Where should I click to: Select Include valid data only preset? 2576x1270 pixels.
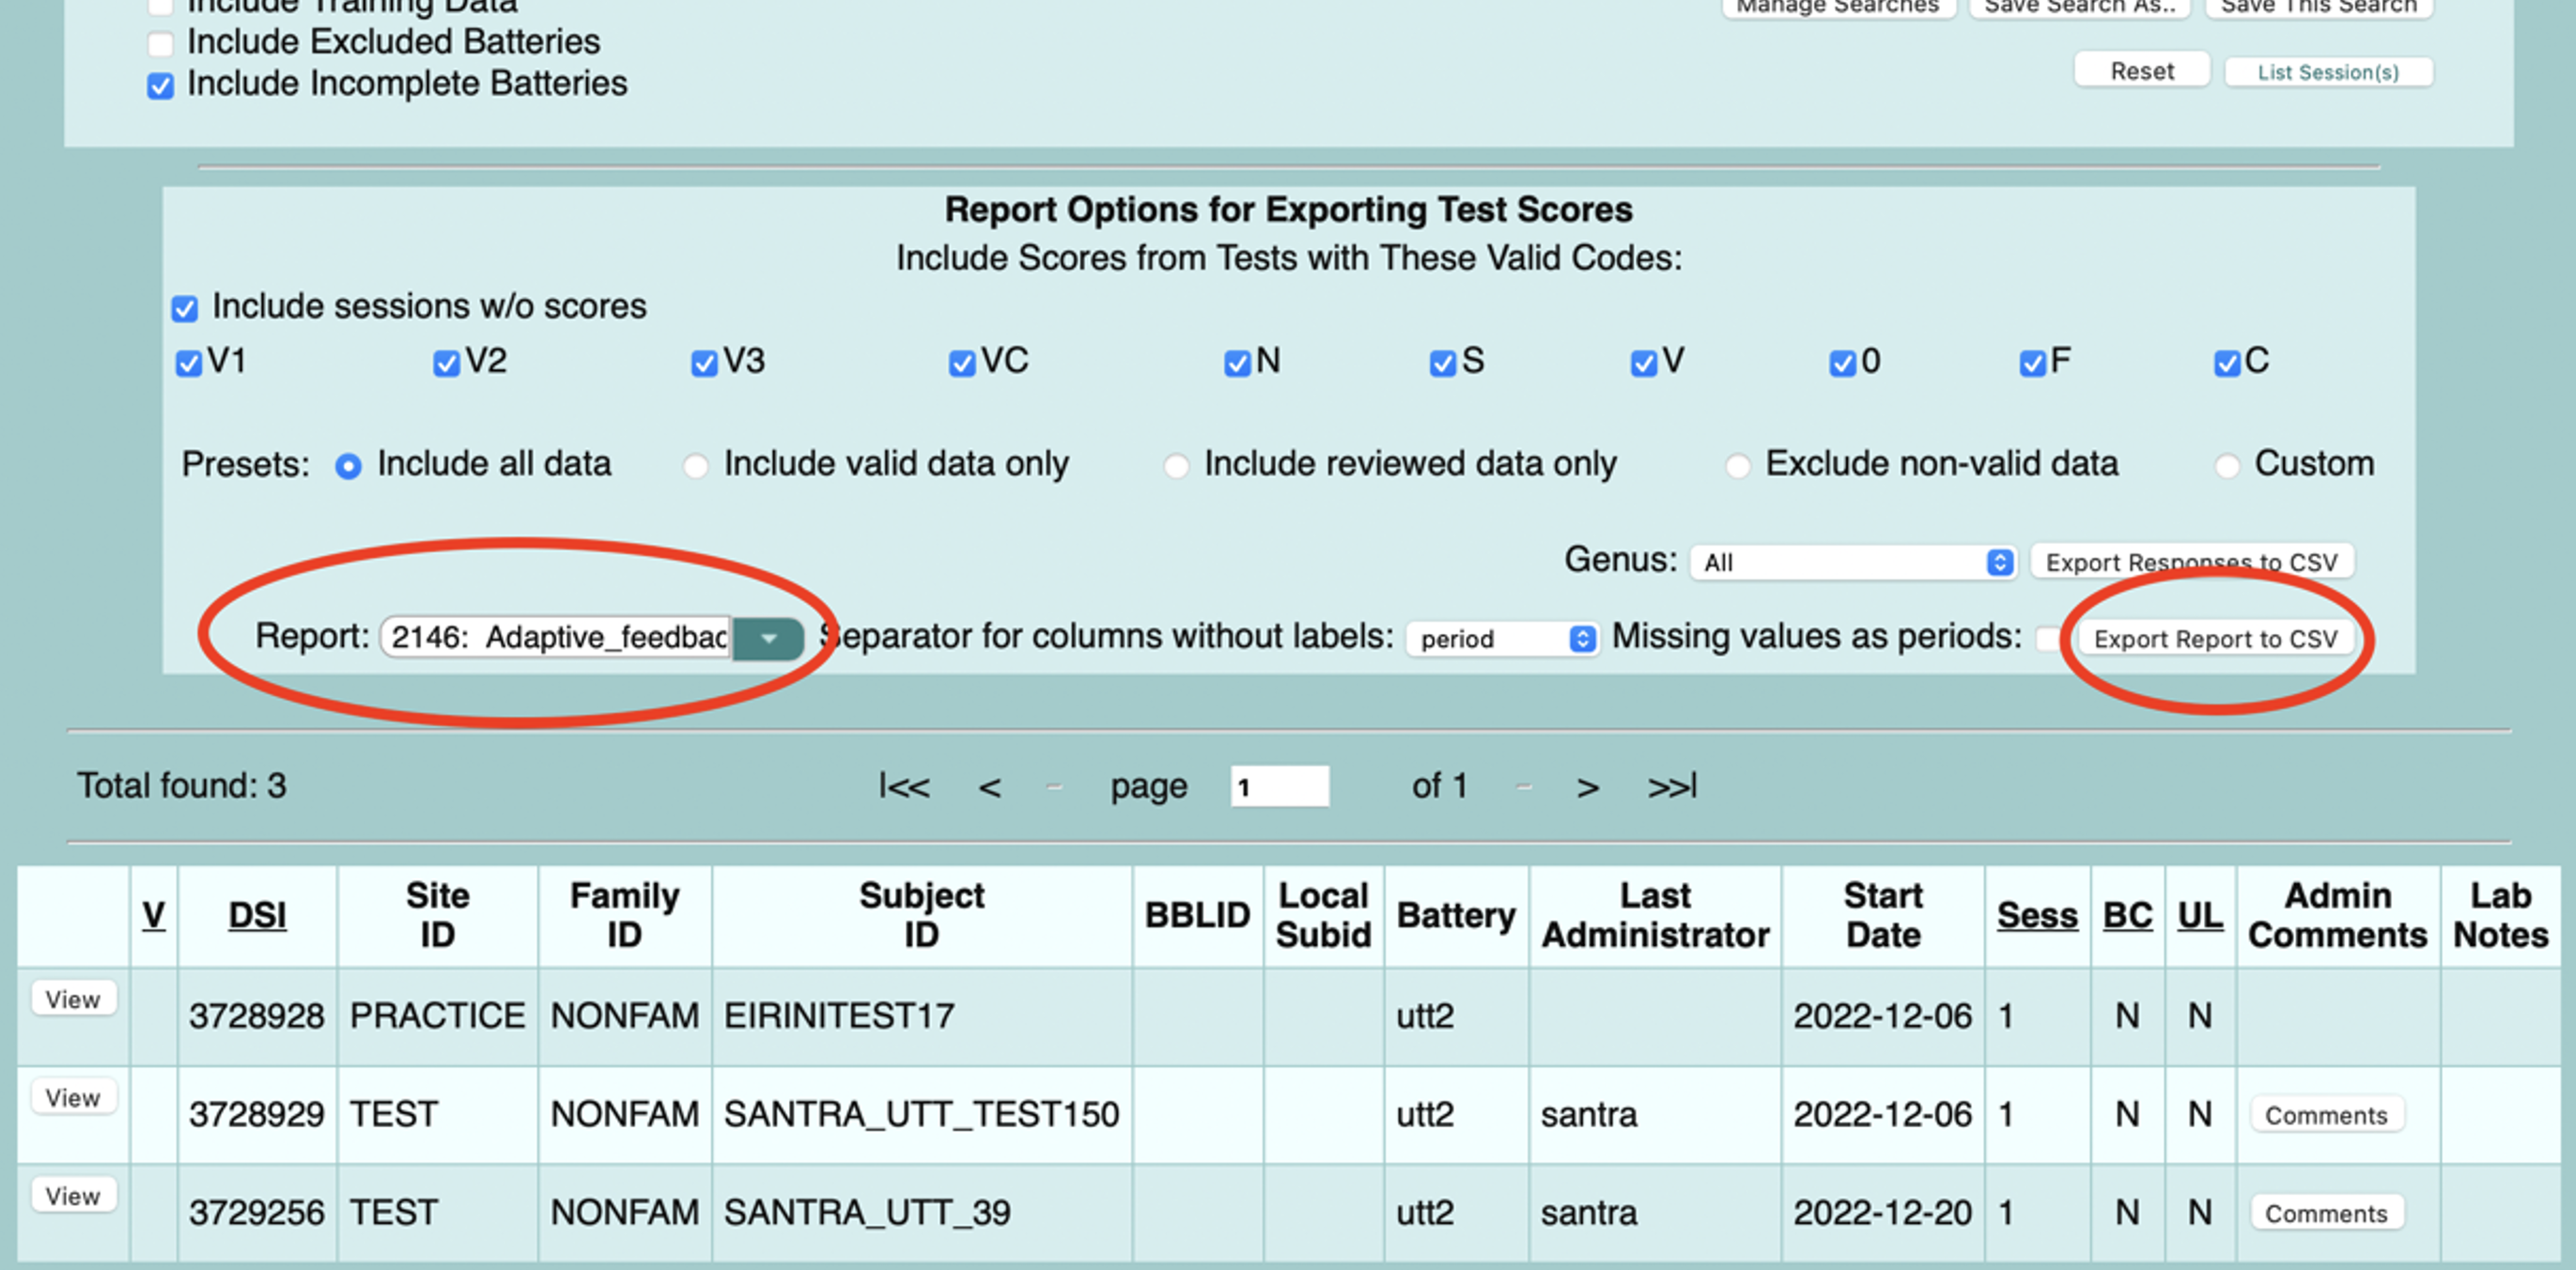click(695, 466)
